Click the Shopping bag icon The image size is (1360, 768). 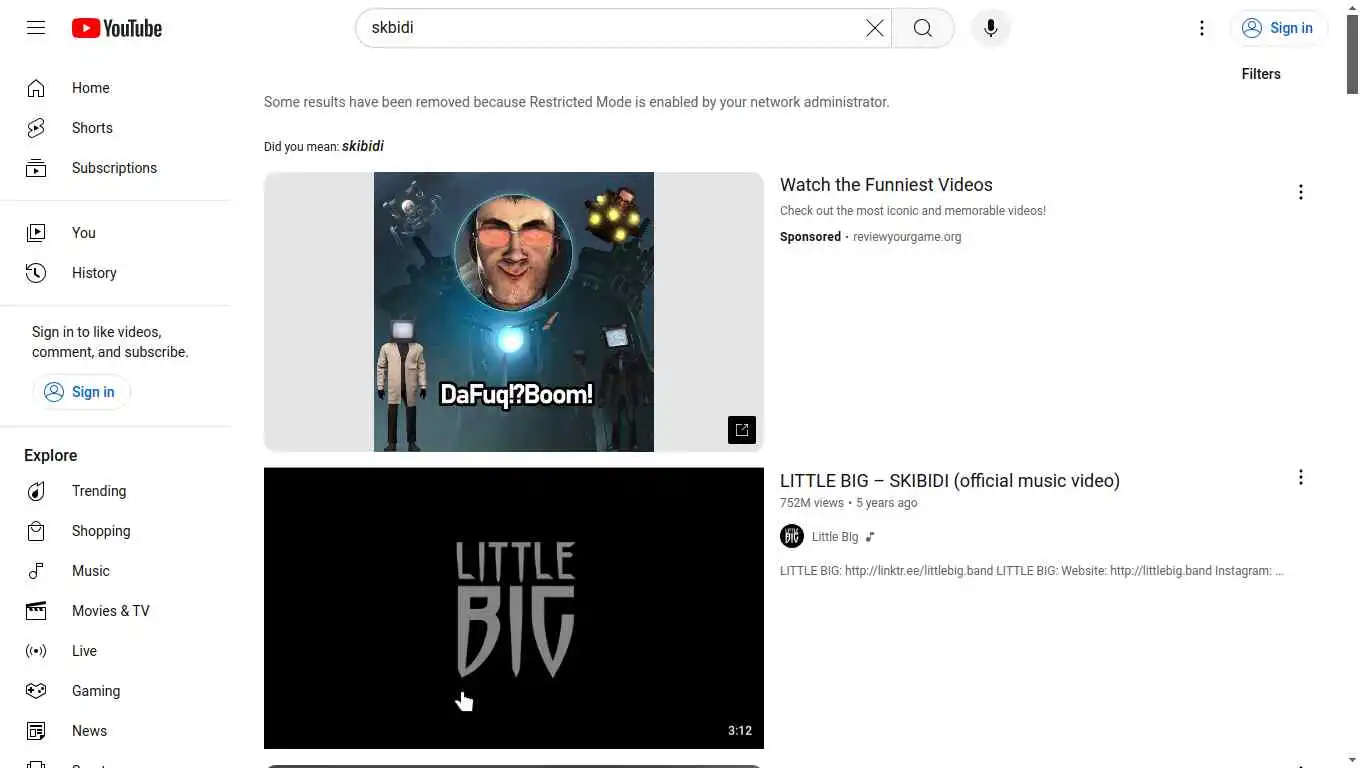click(36, 531)
